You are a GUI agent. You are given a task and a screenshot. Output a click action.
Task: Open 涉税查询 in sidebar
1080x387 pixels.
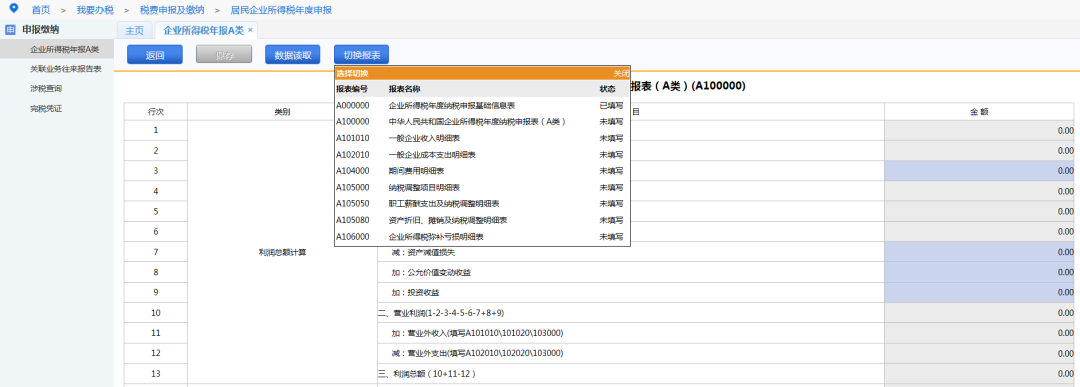[47, 89]
